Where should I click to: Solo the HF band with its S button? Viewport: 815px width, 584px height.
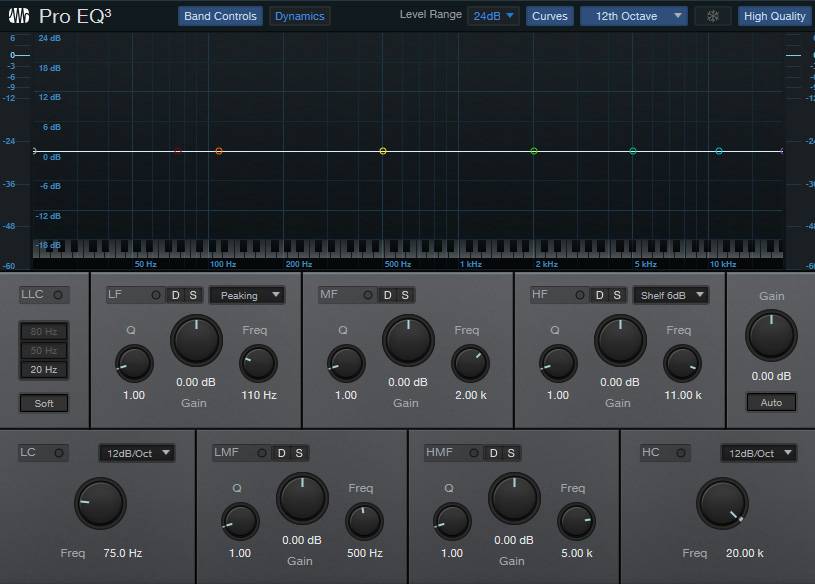pyautogui.click(x=617, y=295)
